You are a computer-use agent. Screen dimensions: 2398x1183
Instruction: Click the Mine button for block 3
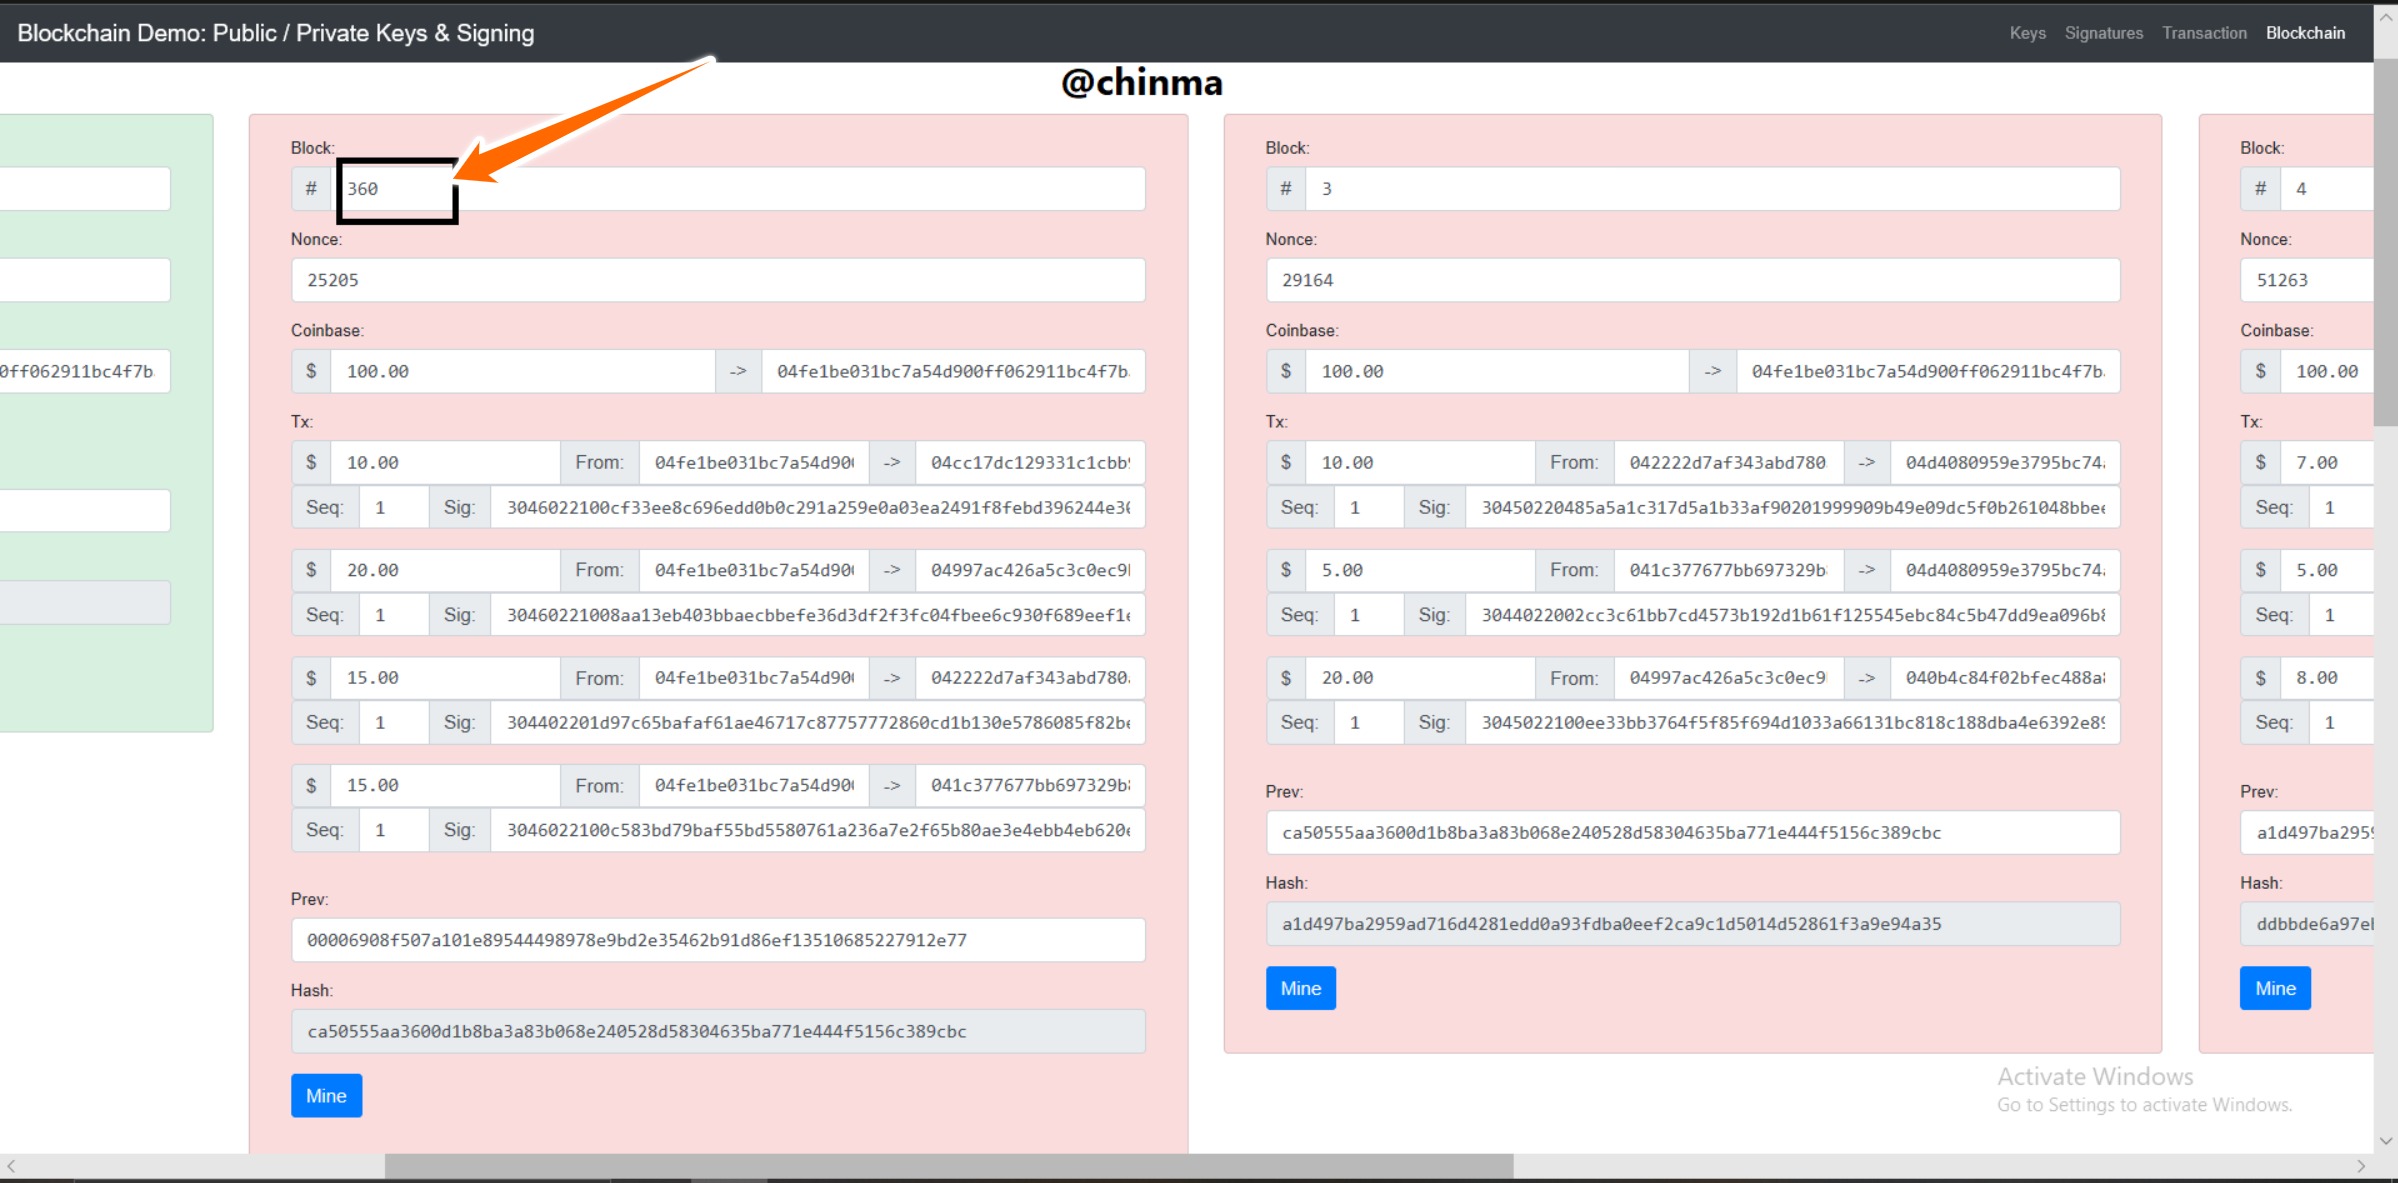1300,988
